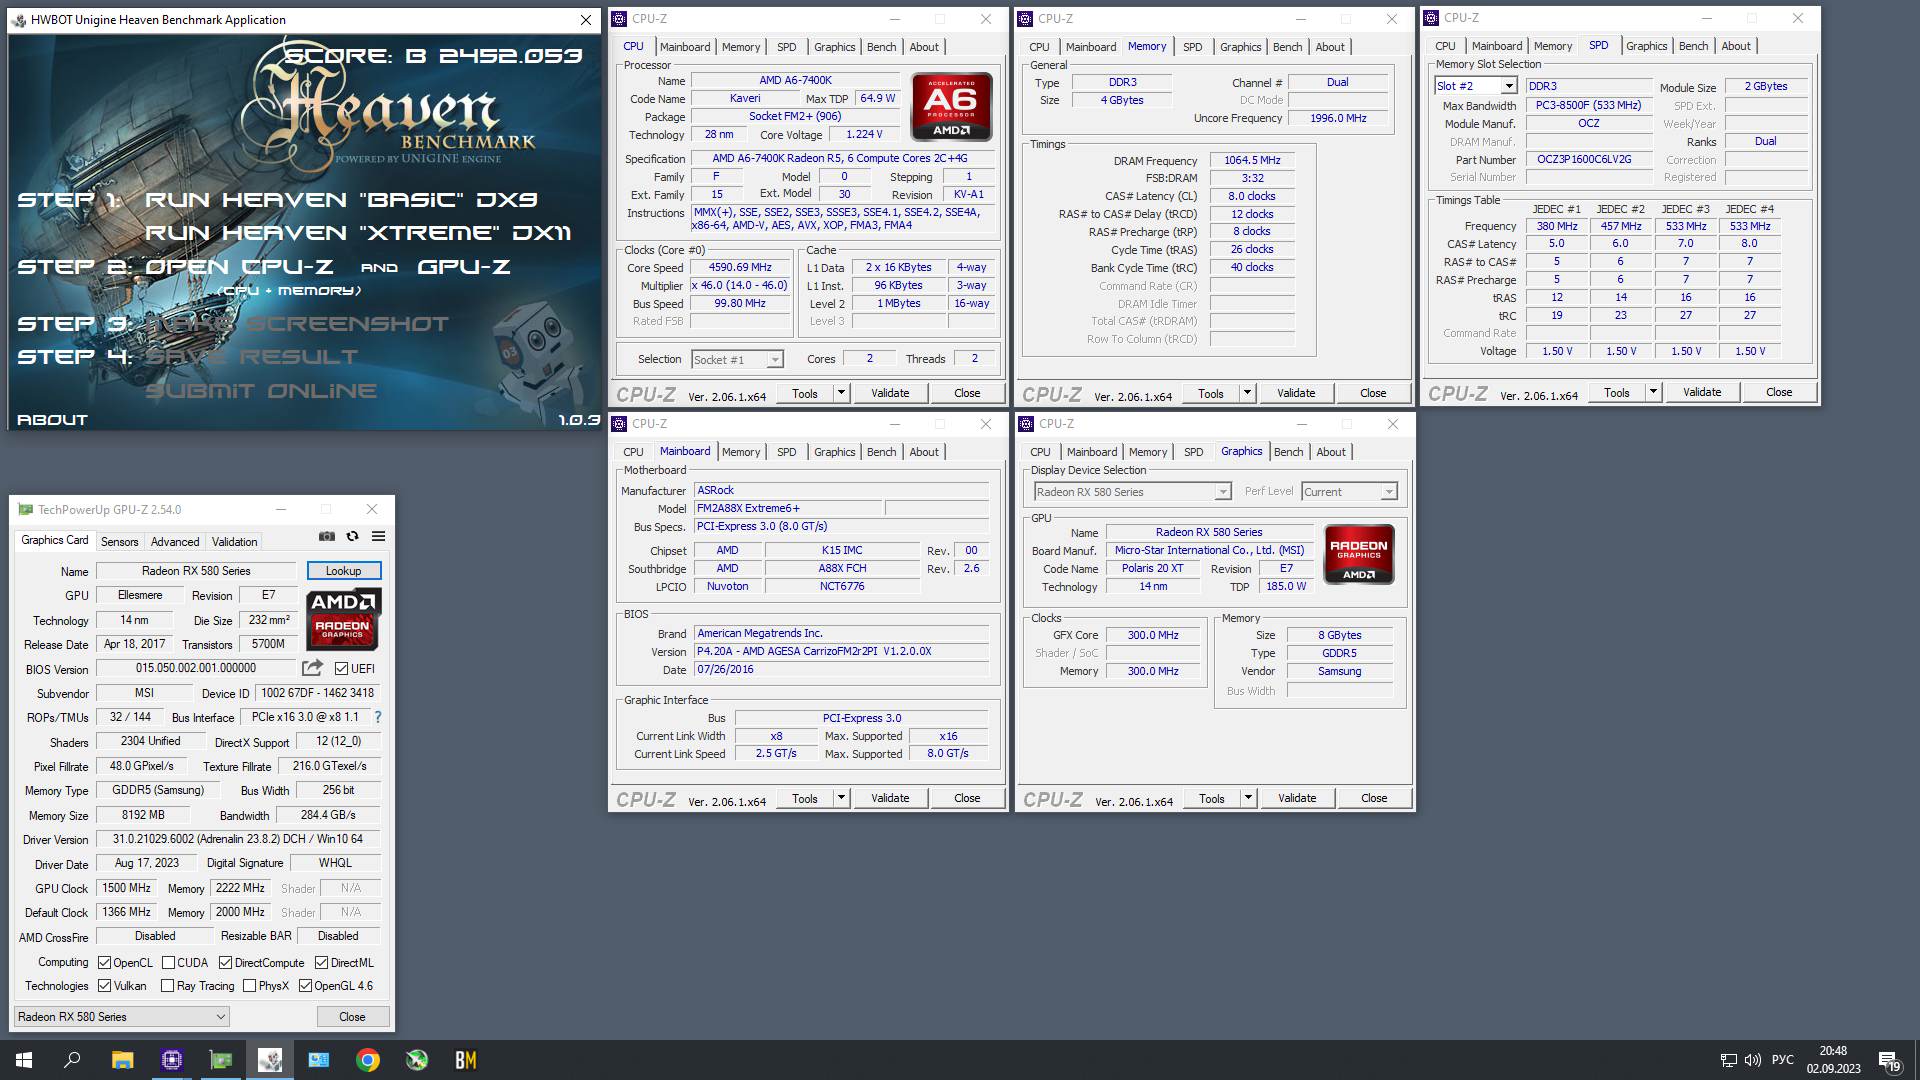Click the Driver Version field in GPU-Z
This screenshot has width=1920, height=1080.
pos(238,839)
